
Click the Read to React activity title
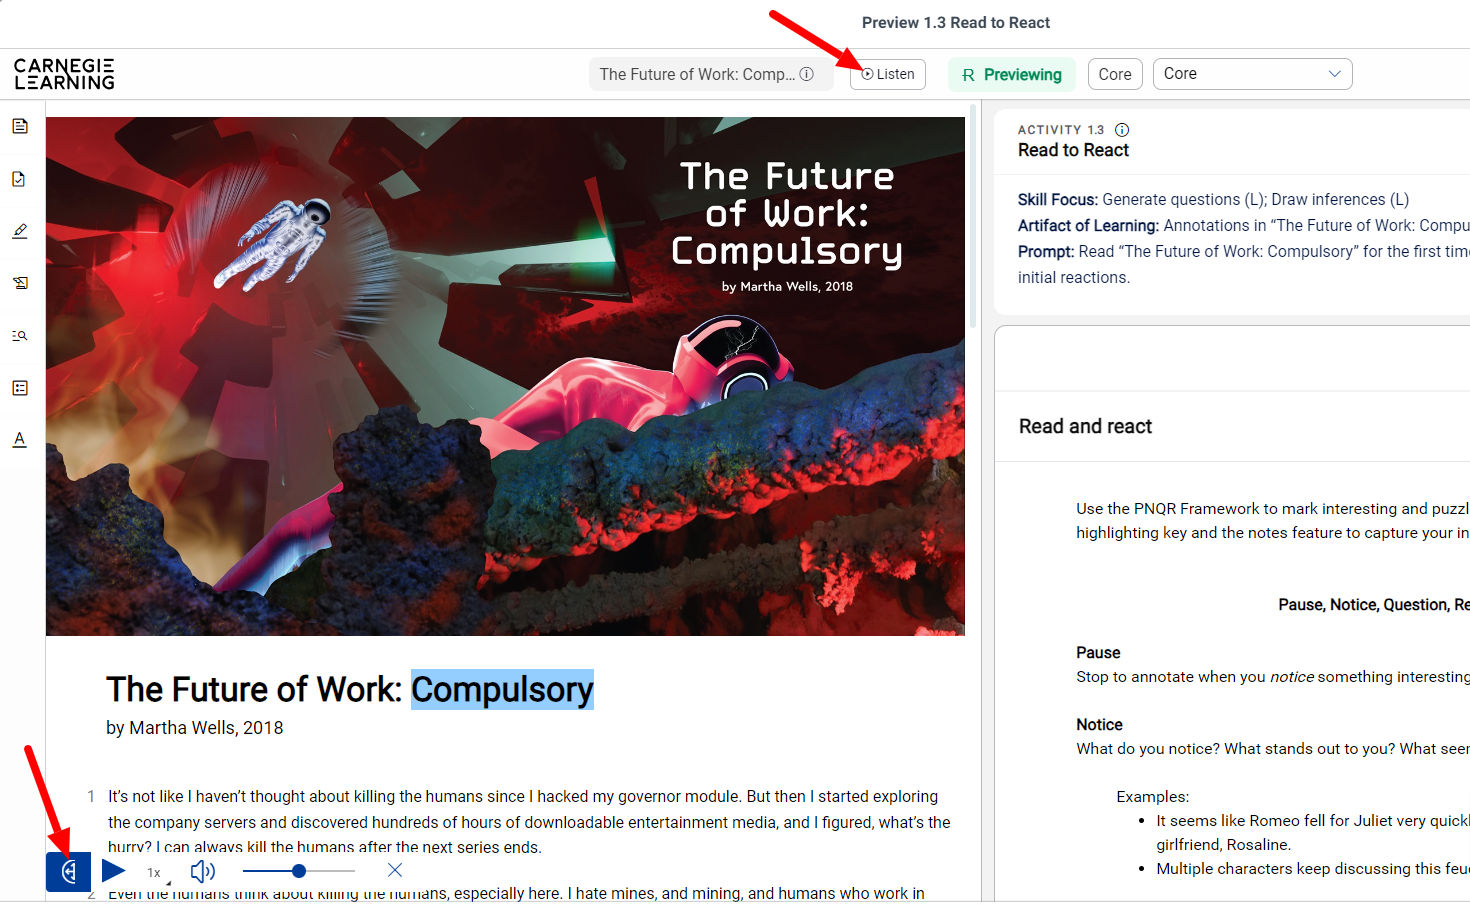click(x=1073, y=150)
